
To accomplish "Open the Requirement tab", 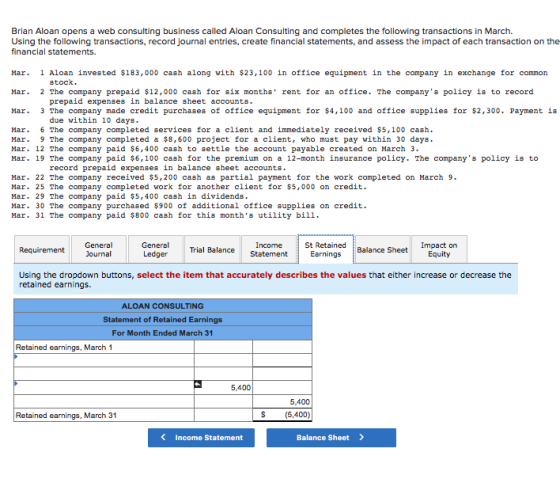I will (x=42, y=249).
